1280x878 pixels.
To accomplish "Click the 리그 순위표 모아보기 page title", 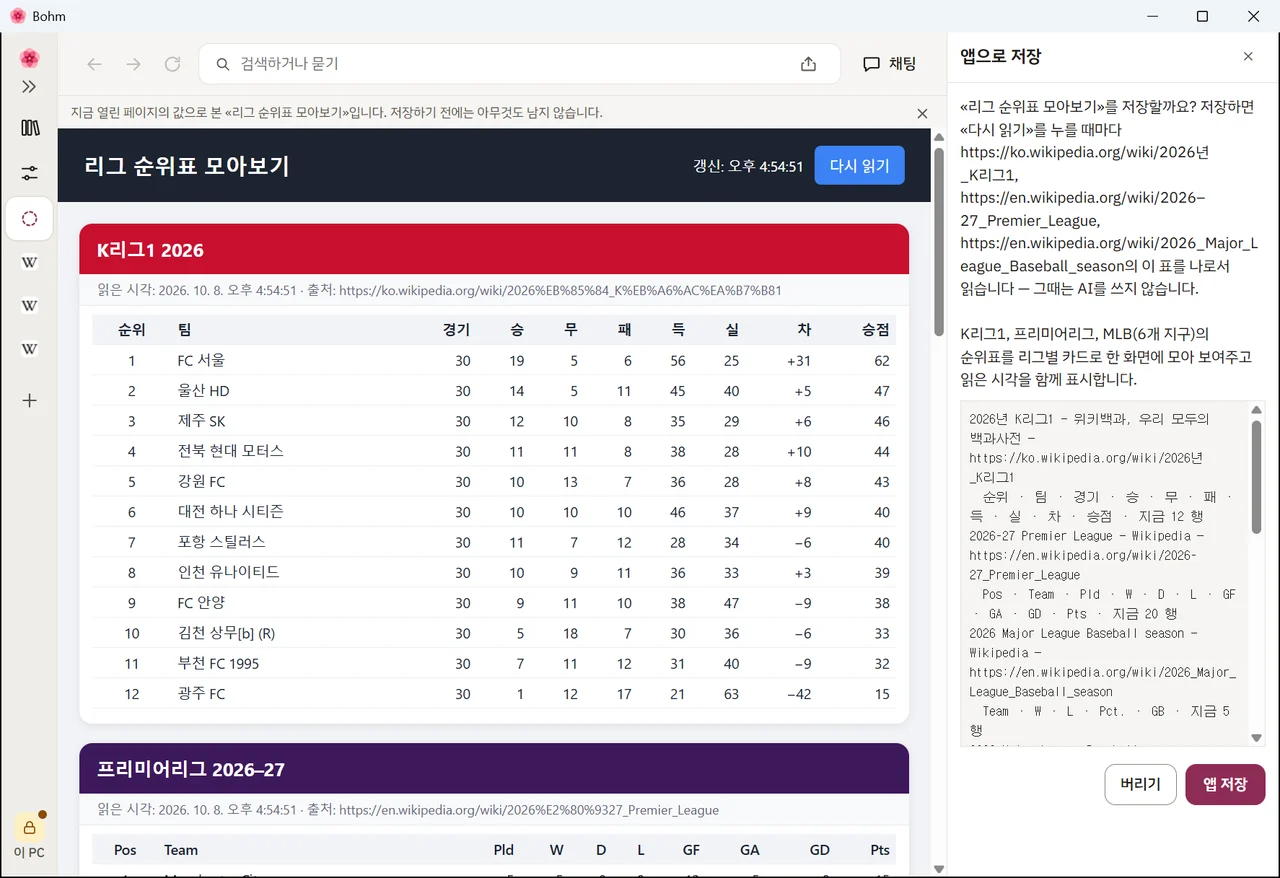I will [187, 166].
